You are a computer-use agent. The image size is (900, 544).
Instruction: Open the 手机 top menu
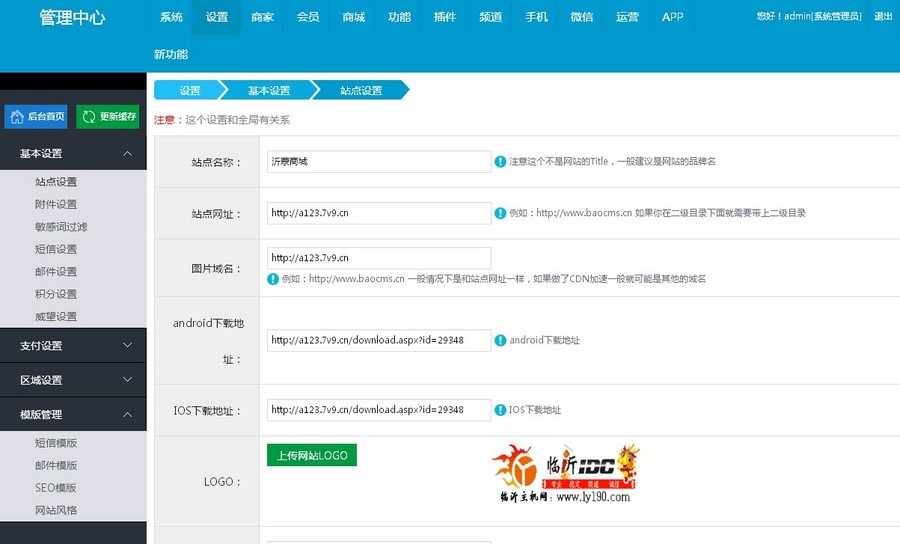pyautogui.click(x=536, y=17)
